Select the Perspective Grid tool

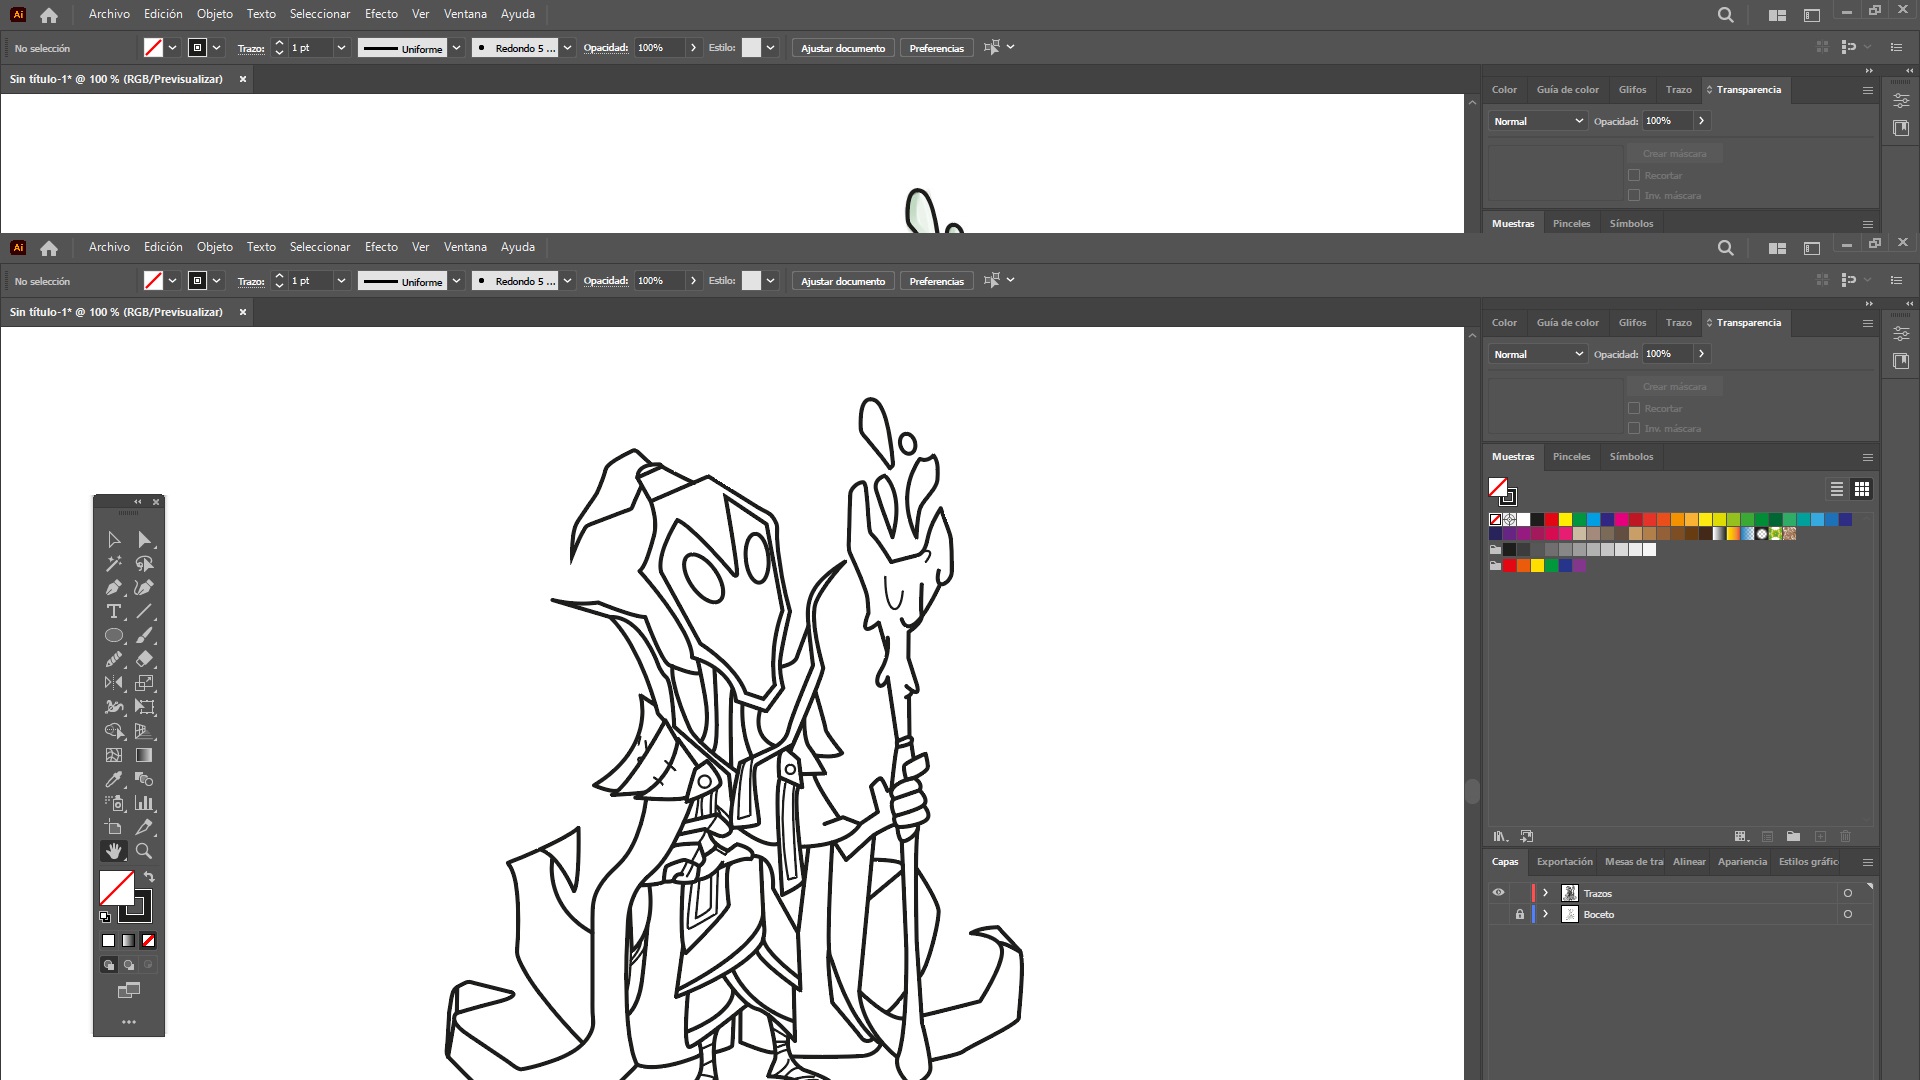pos(144,732)
